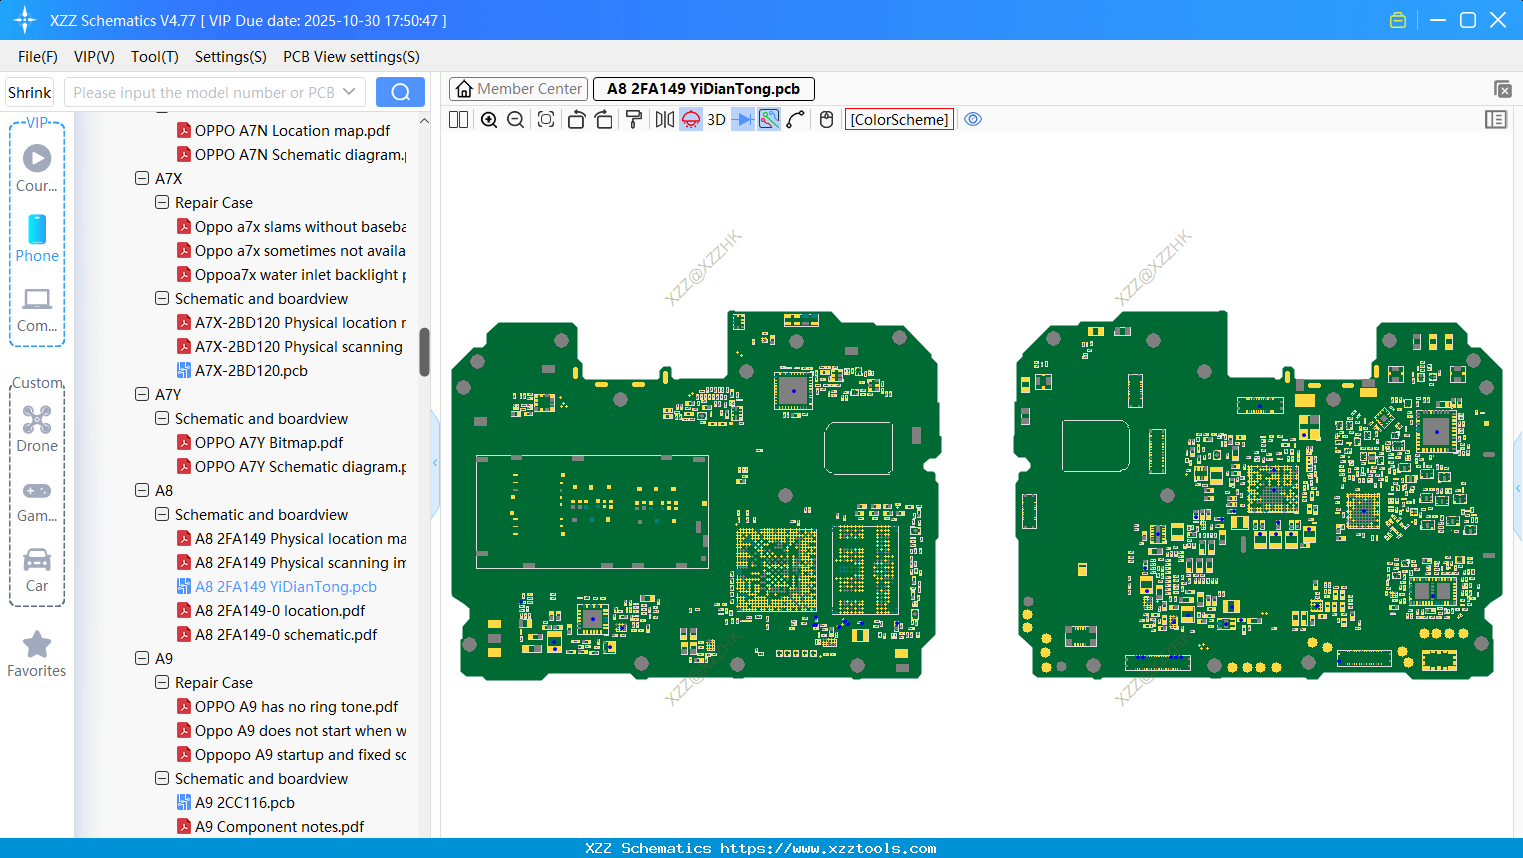Click the Shrink button

[x=30, y=92]
